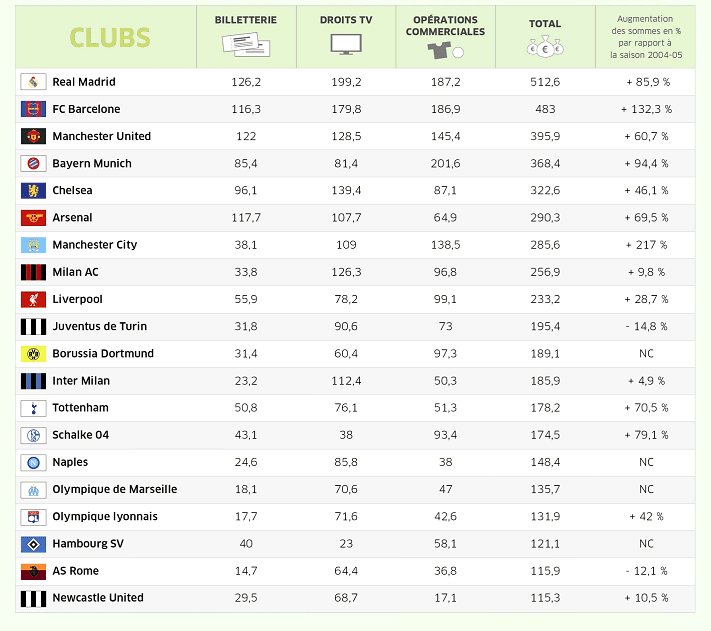
Task: Click the CLUBS column header
Action: pyautogui.click(x=110, y=38)
